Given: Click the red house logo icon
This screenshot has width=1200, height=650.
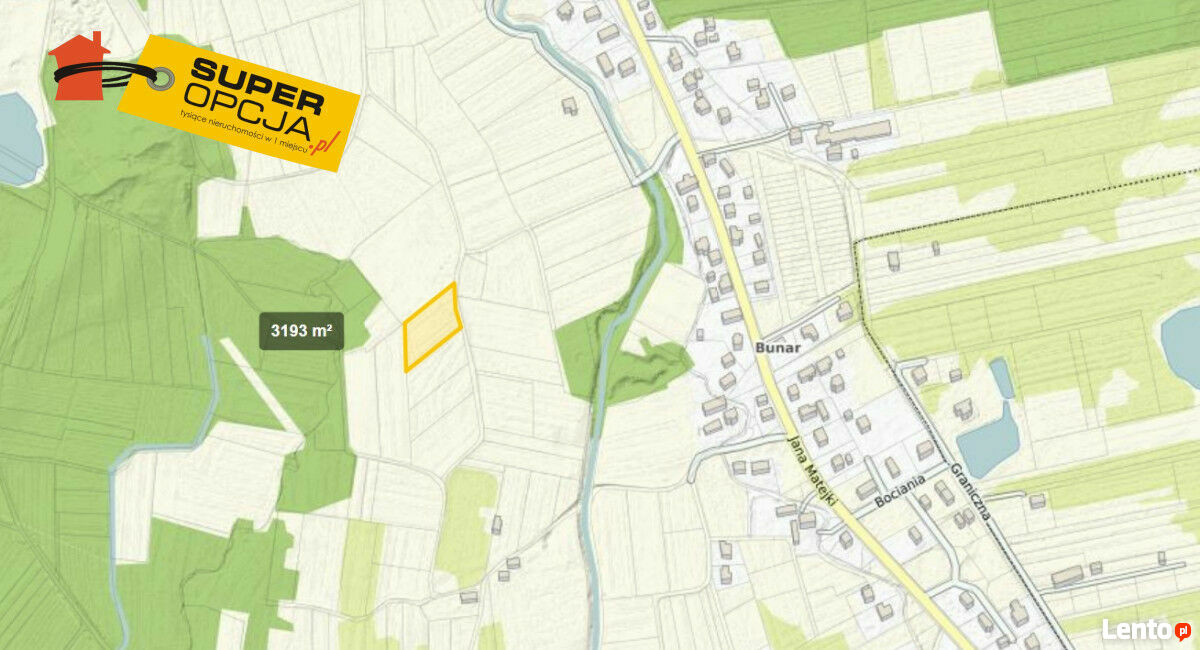Looking at the screenshot, I should 79,66.
